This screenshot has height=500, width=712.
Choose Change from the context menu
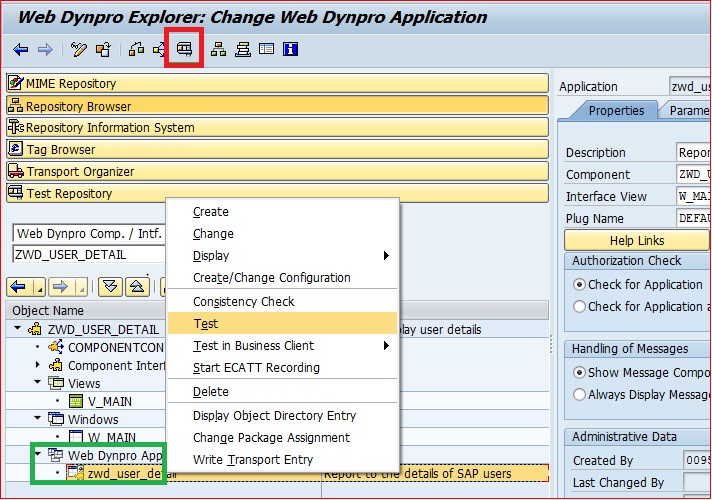pos(282,233)
